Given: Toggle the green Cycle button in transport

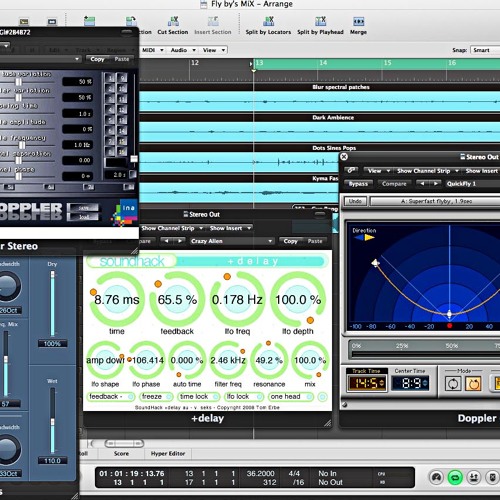Looking at the screenshot, I should [455, 478].
